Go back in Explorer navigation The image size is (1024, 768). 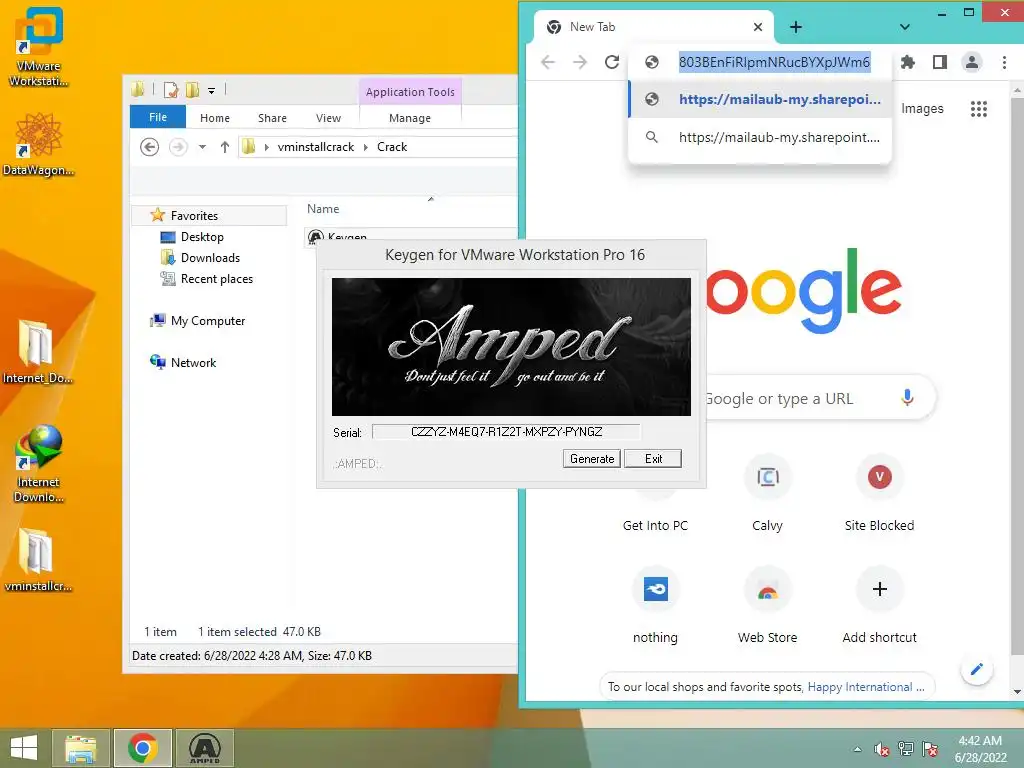[x=150, y=147]
